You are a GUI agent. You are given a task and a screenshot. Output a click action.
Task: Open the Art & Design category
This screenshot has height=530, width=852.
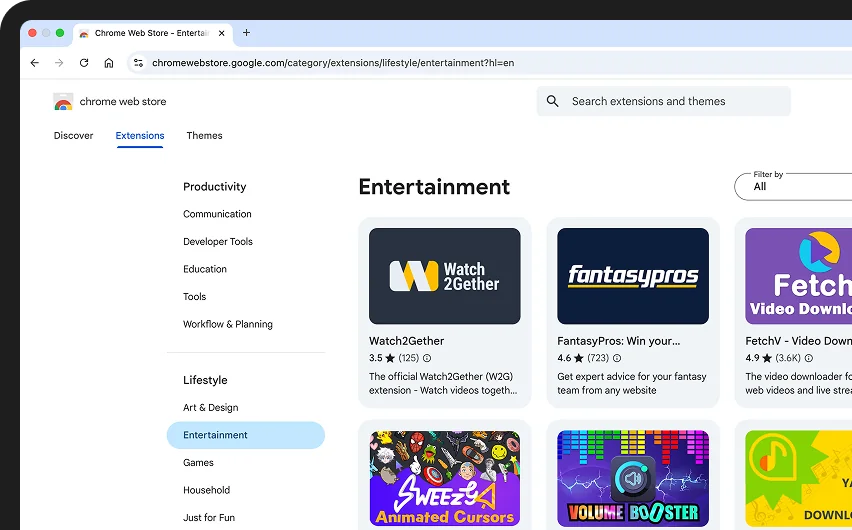pos(211,408)
